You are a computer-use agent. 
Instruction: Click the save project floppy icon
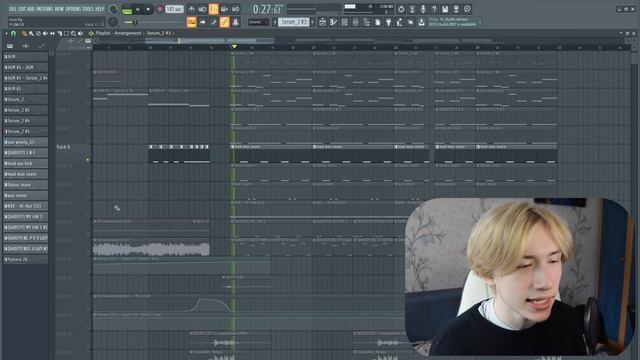[x=445, y=9]
